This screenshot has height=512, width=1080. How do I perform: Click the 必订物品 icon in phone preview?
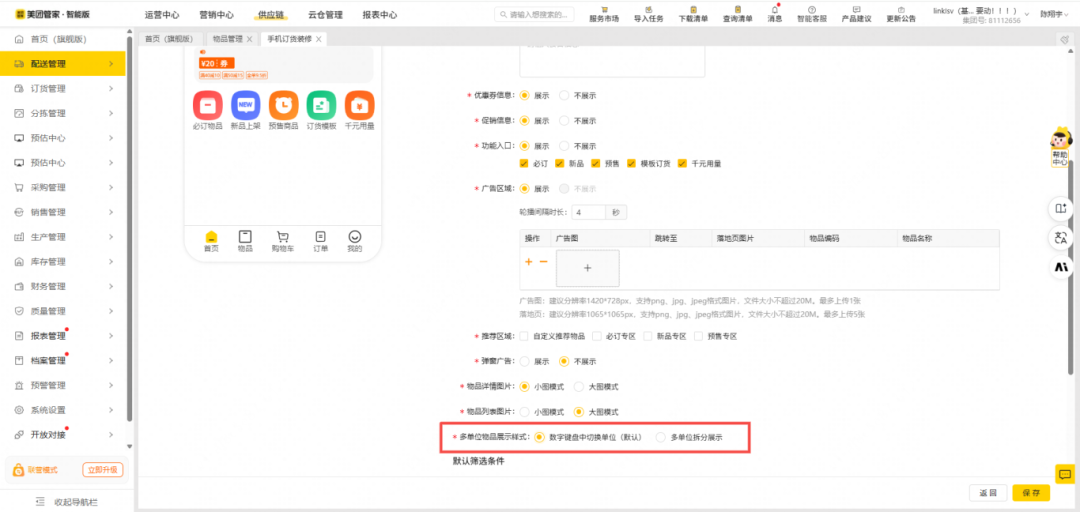pos(208,104)
